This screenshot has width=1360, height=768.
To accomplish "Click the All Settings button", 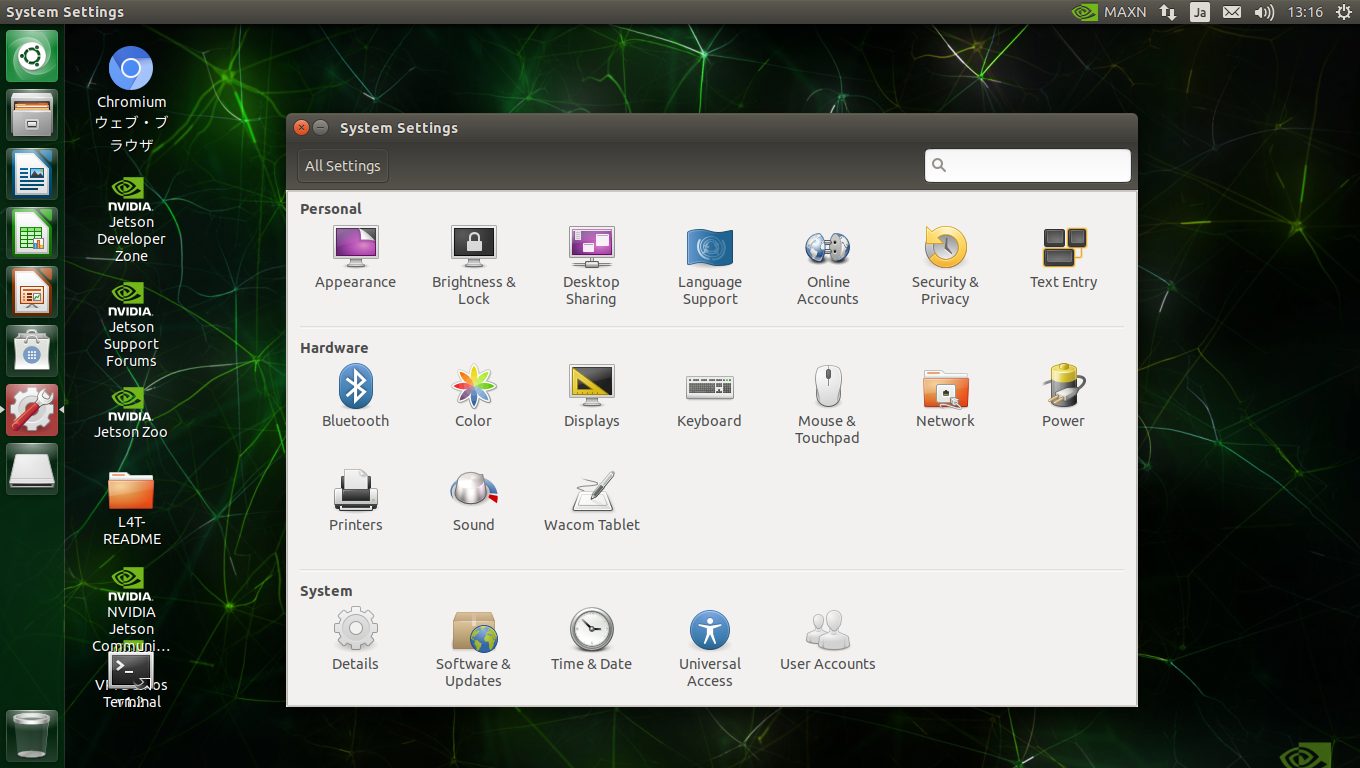I will (x=343, y=166).
